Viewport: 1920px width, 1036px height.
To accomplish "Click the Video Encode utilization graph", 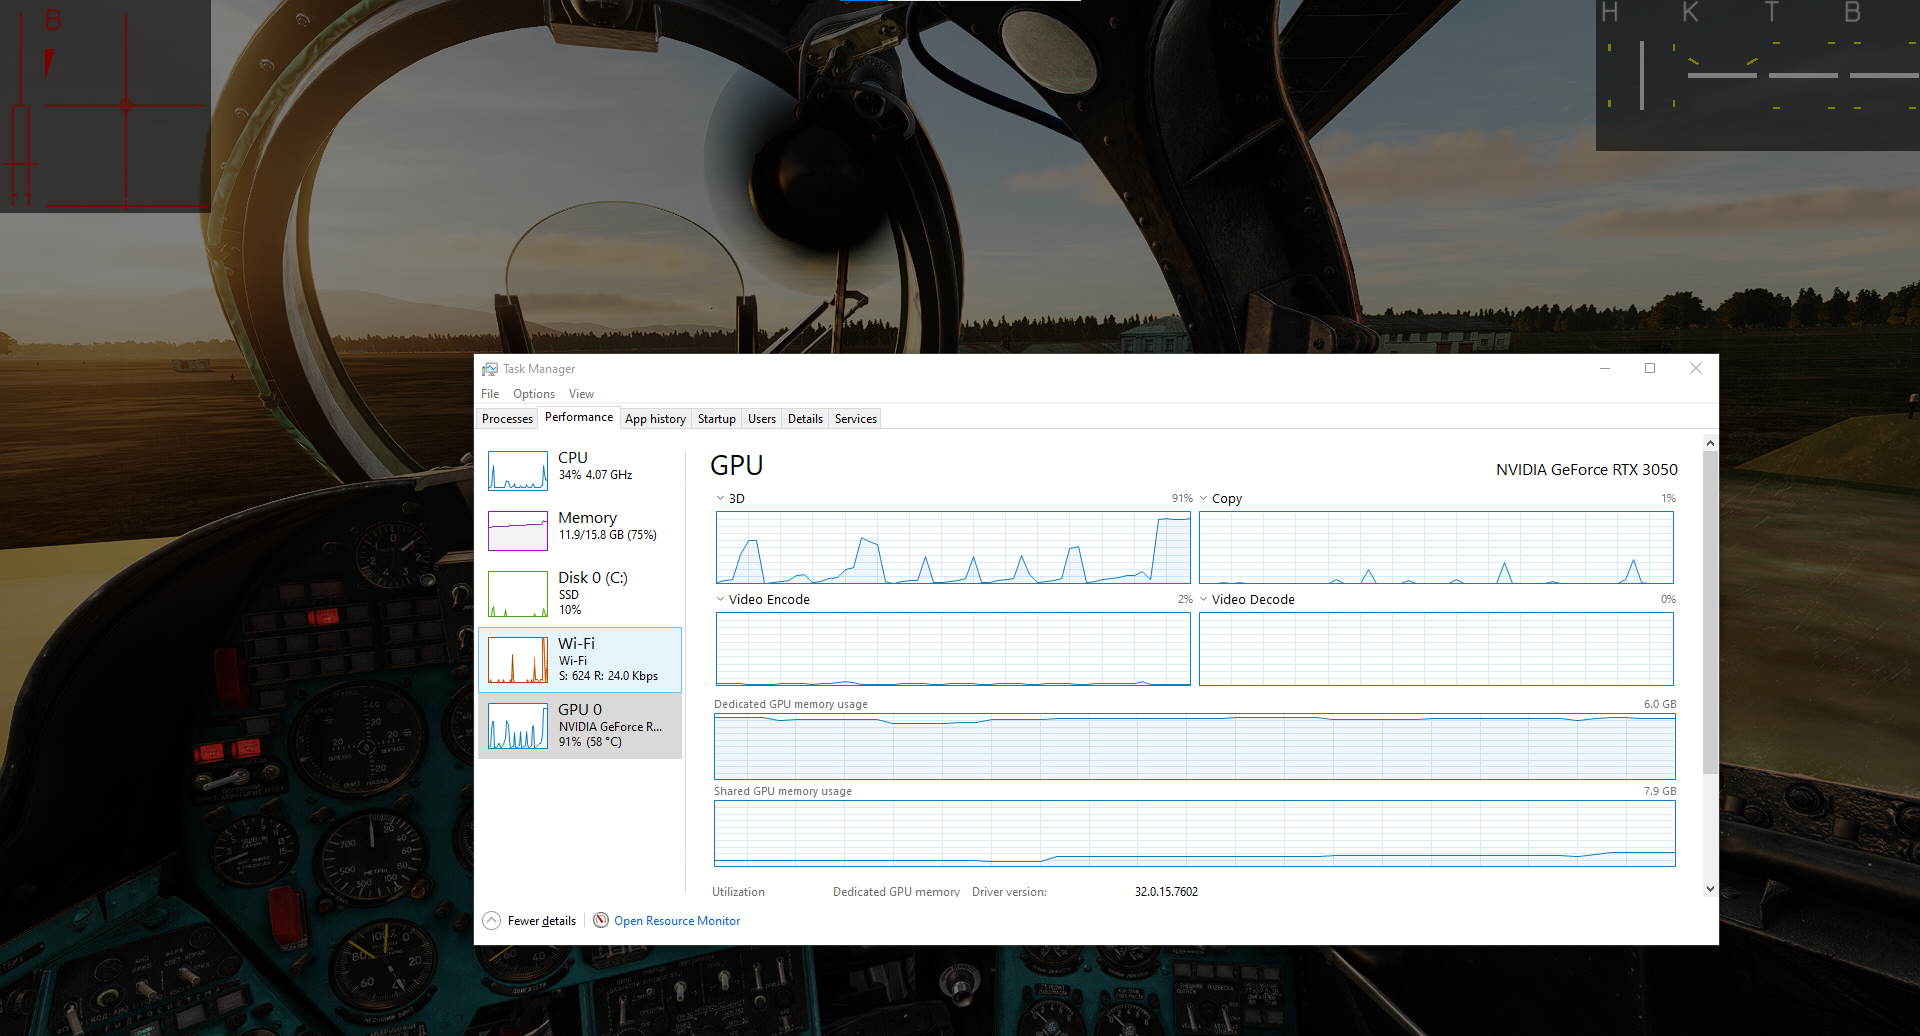I will pyautogui.click(x=953, y=649).
